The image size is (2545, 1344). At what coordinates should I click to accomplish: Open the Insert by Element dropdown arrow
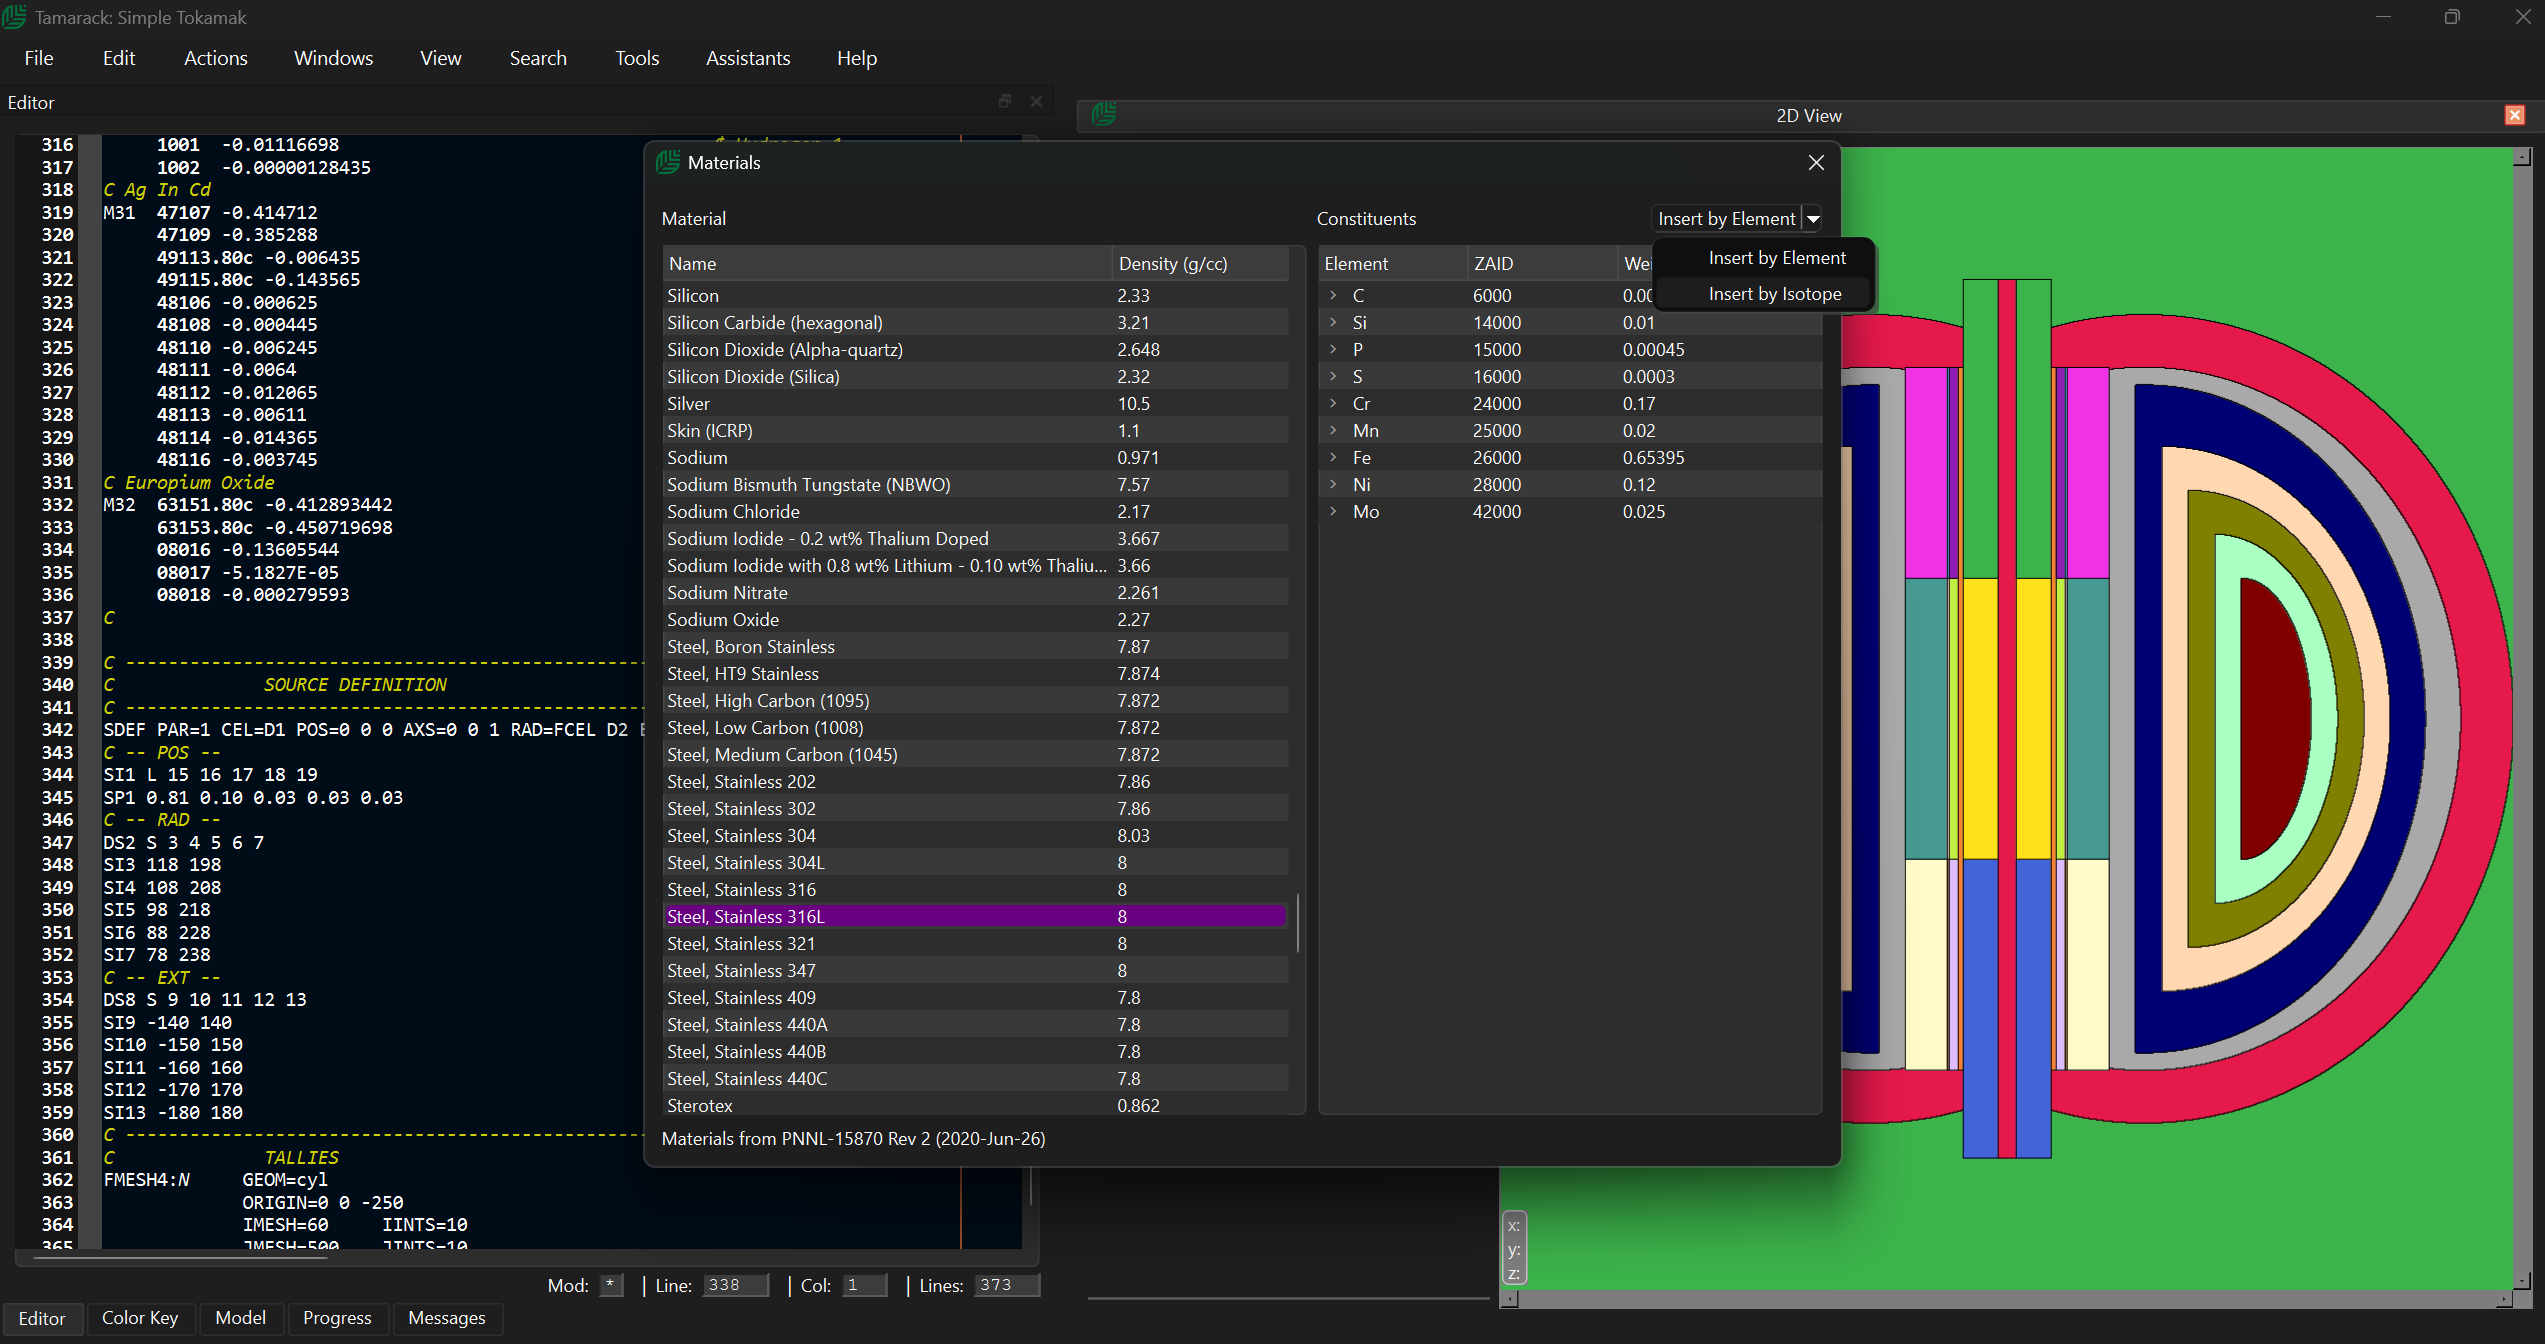(x=1812, y=219)
